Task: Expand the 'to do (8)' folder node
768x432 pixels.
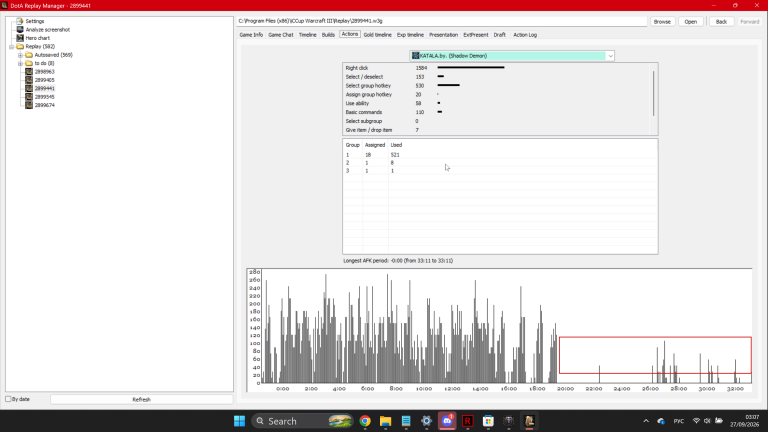Action: [x=20, y=63]
